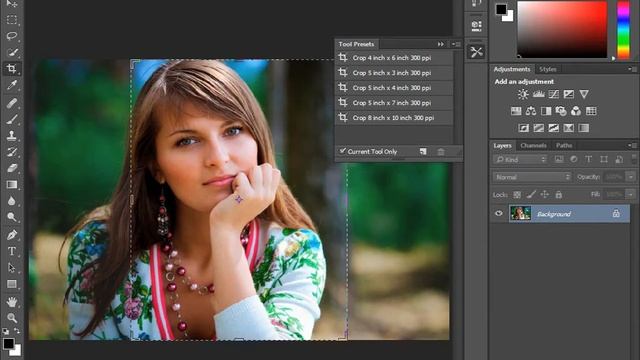
Task: Add a Threshold adjustment
Action: 553,128
